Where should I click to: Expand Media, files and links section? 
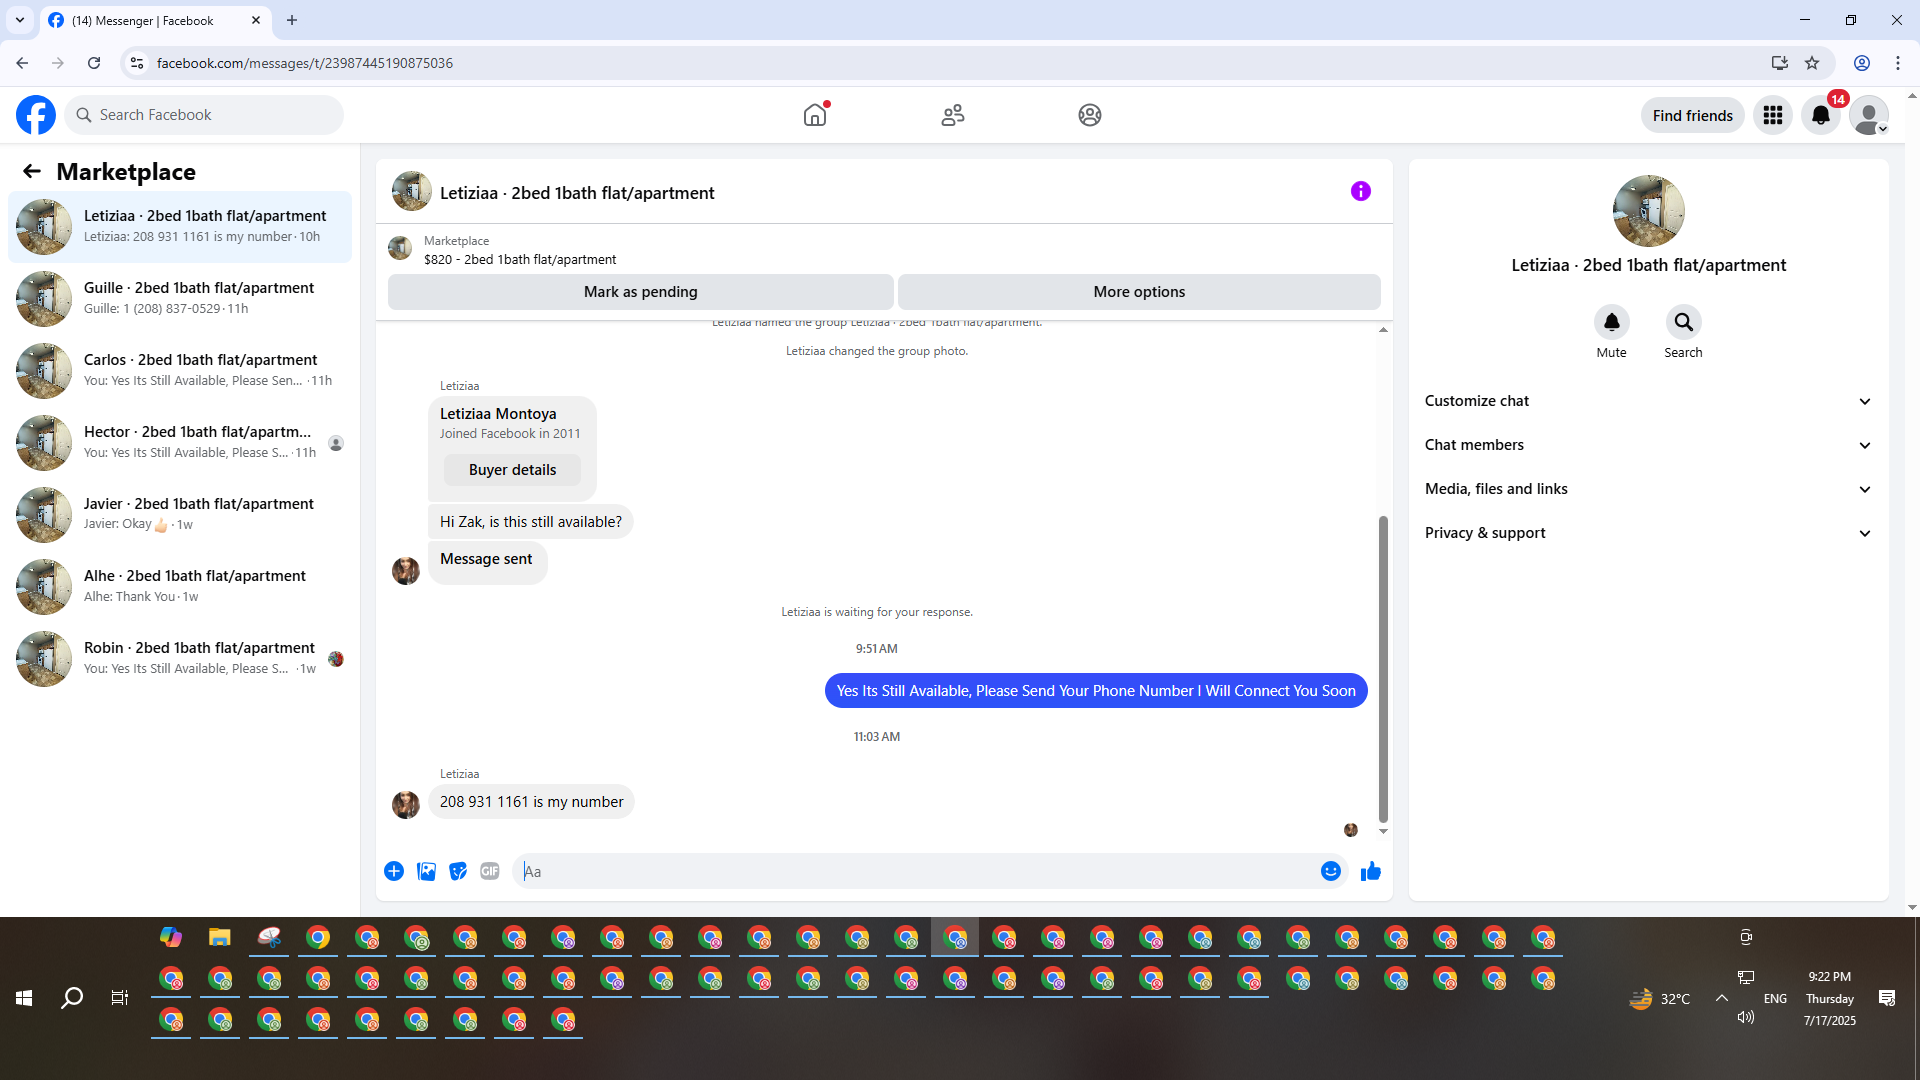(1648, 489)
